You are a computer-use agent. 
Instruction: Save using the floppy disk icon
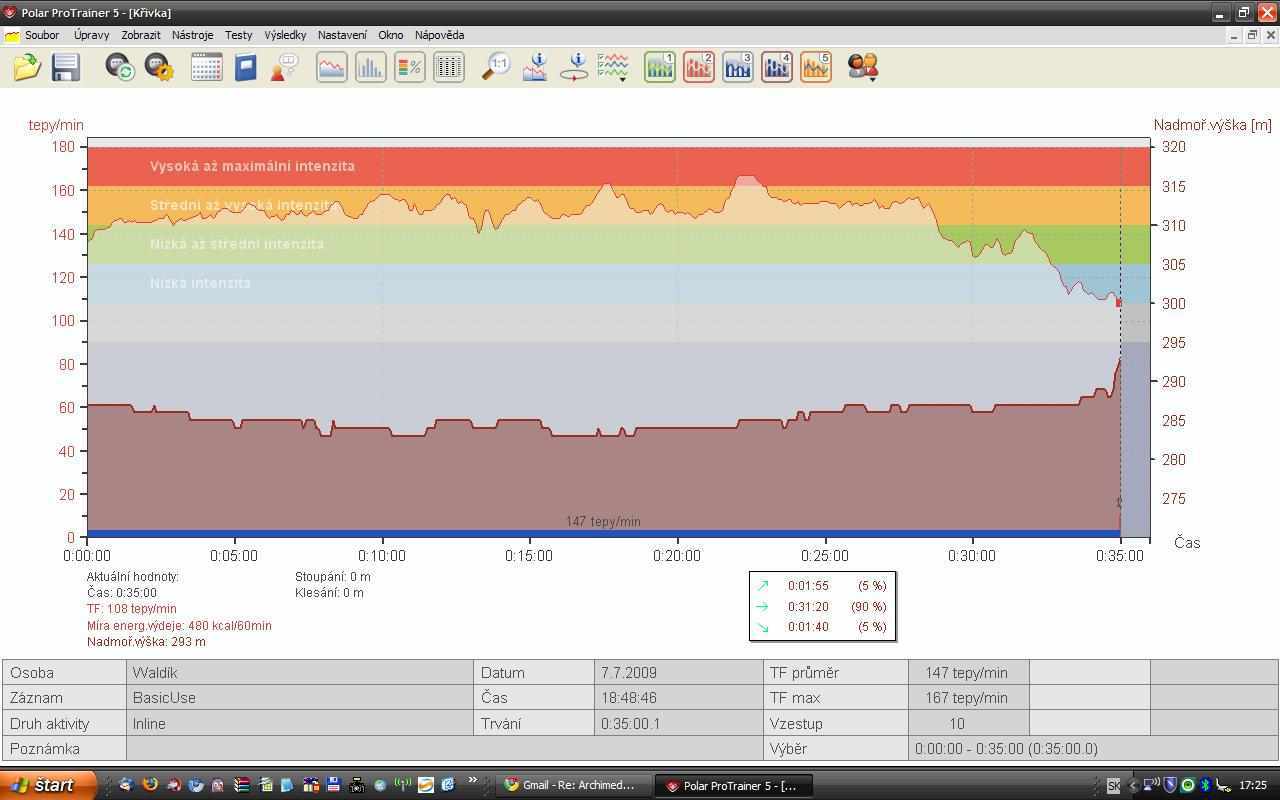click(66, 67)
